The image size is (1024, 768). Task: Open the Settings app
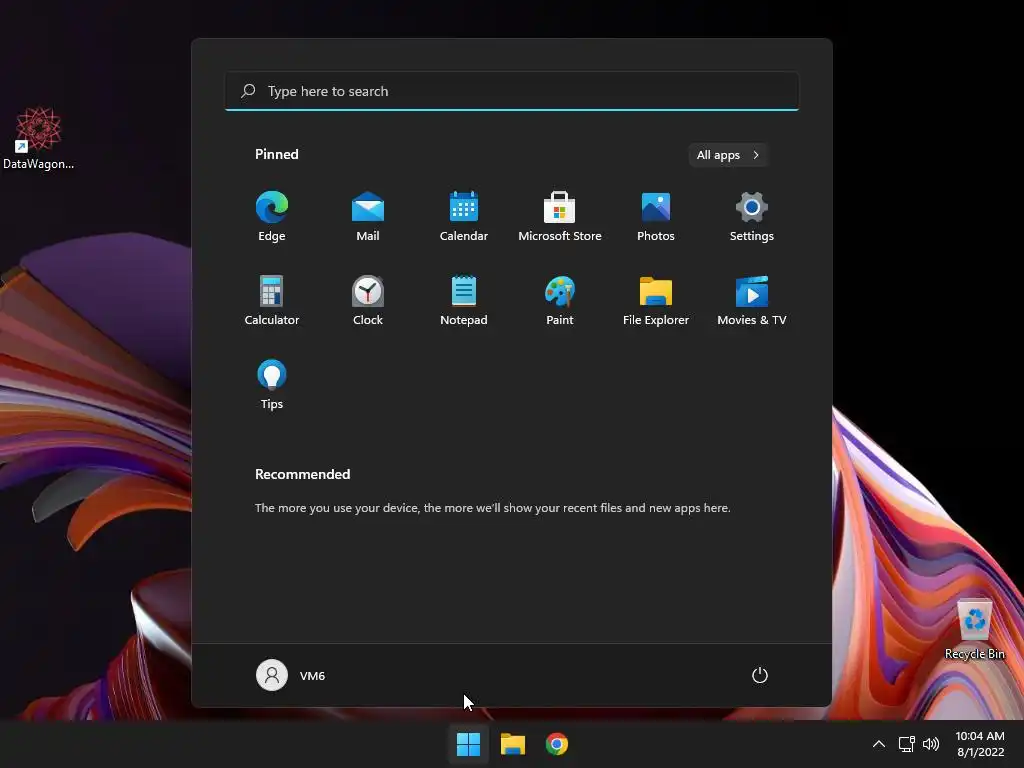pos(752,217)
